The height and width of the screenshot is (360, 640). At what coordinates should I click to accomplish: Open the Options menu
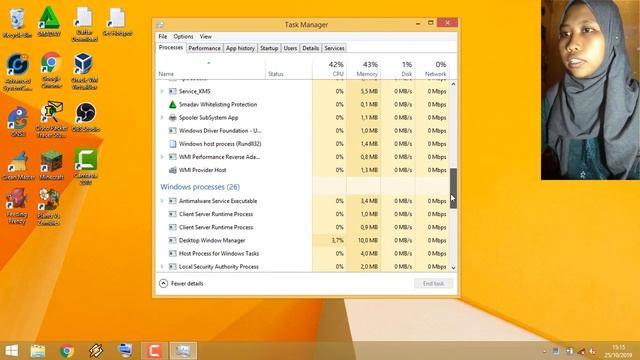click(x=183, y=36)
